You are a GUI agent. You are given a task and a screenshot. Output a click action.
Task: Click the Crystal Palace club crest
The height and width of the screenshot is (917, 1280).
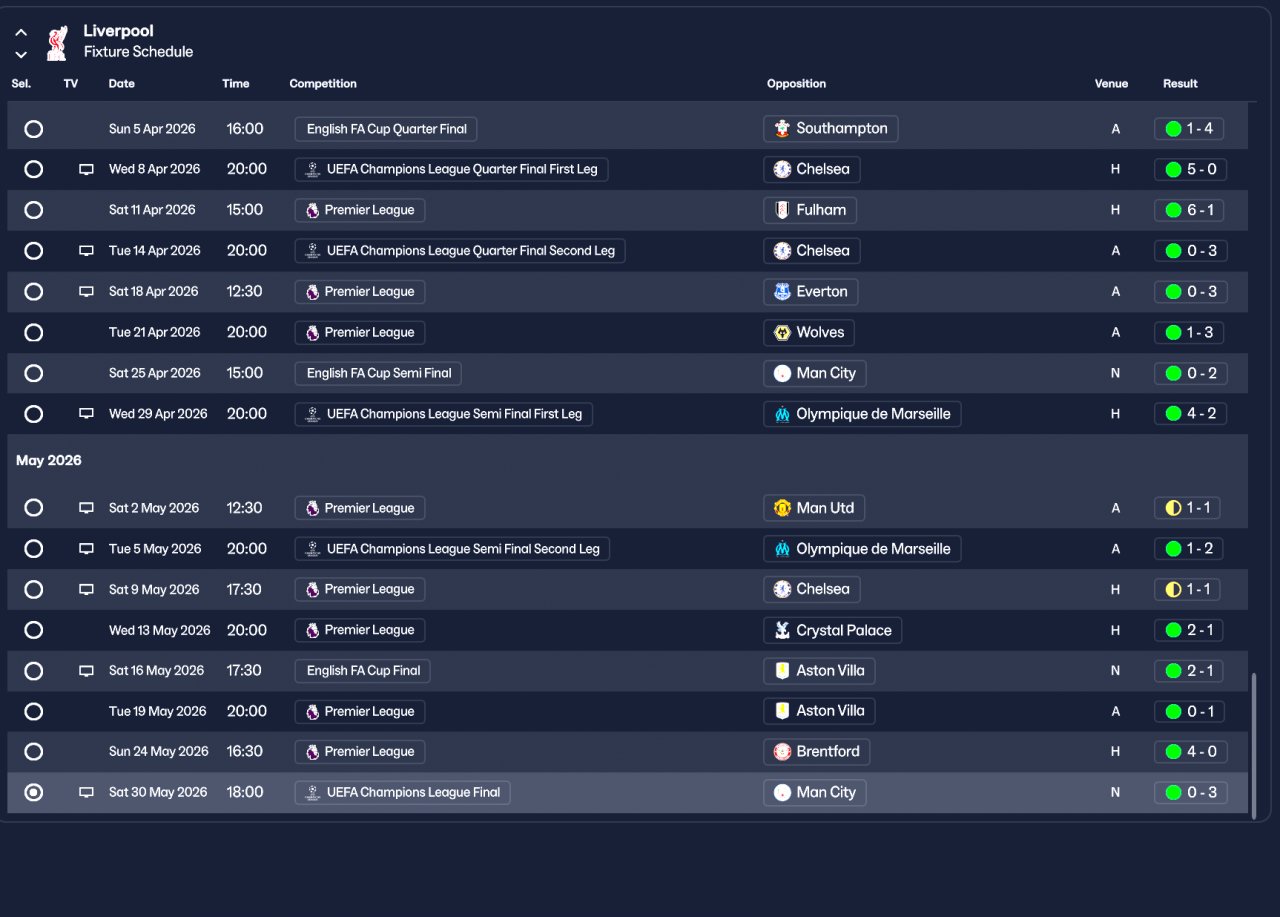(782, 630)
